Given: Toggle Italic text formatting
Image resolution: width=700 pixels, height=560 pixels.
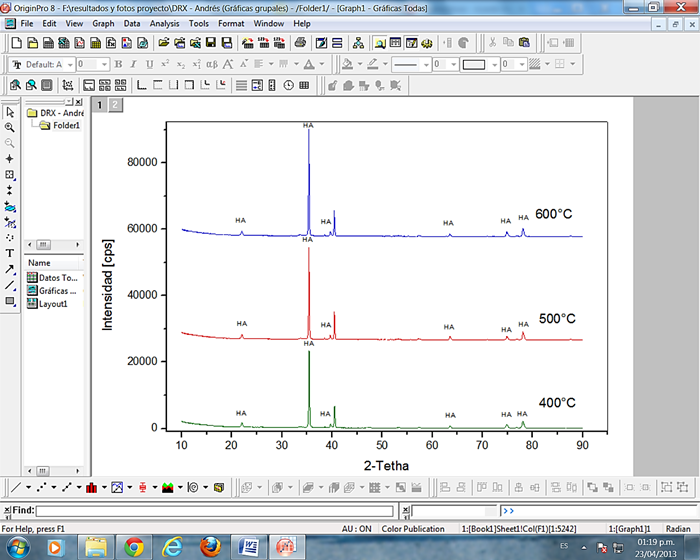Looking at the screenshot, I should [133, 64].
